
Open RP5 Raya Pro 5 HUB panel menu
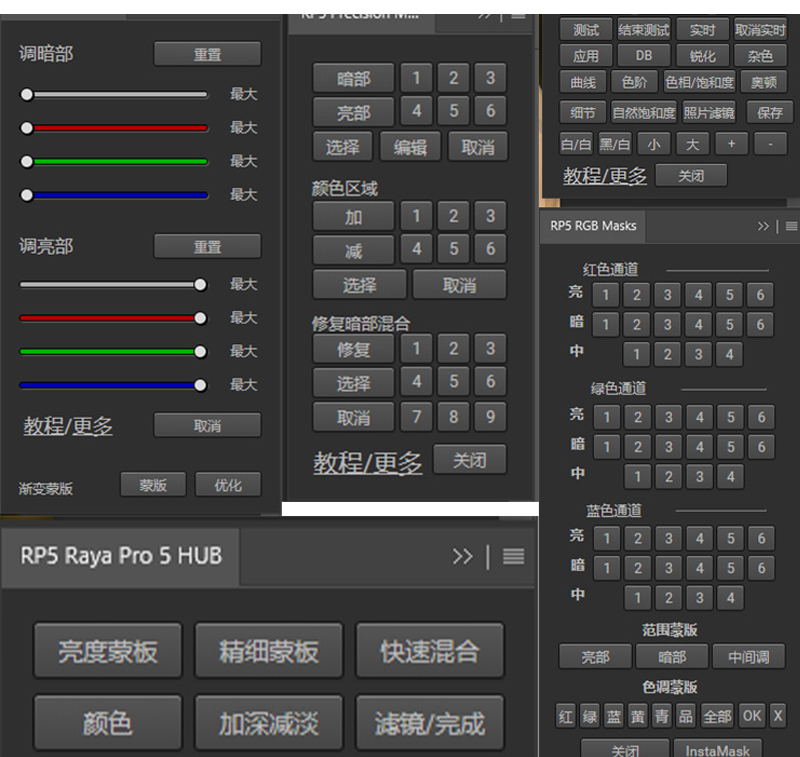pos(513,556)
